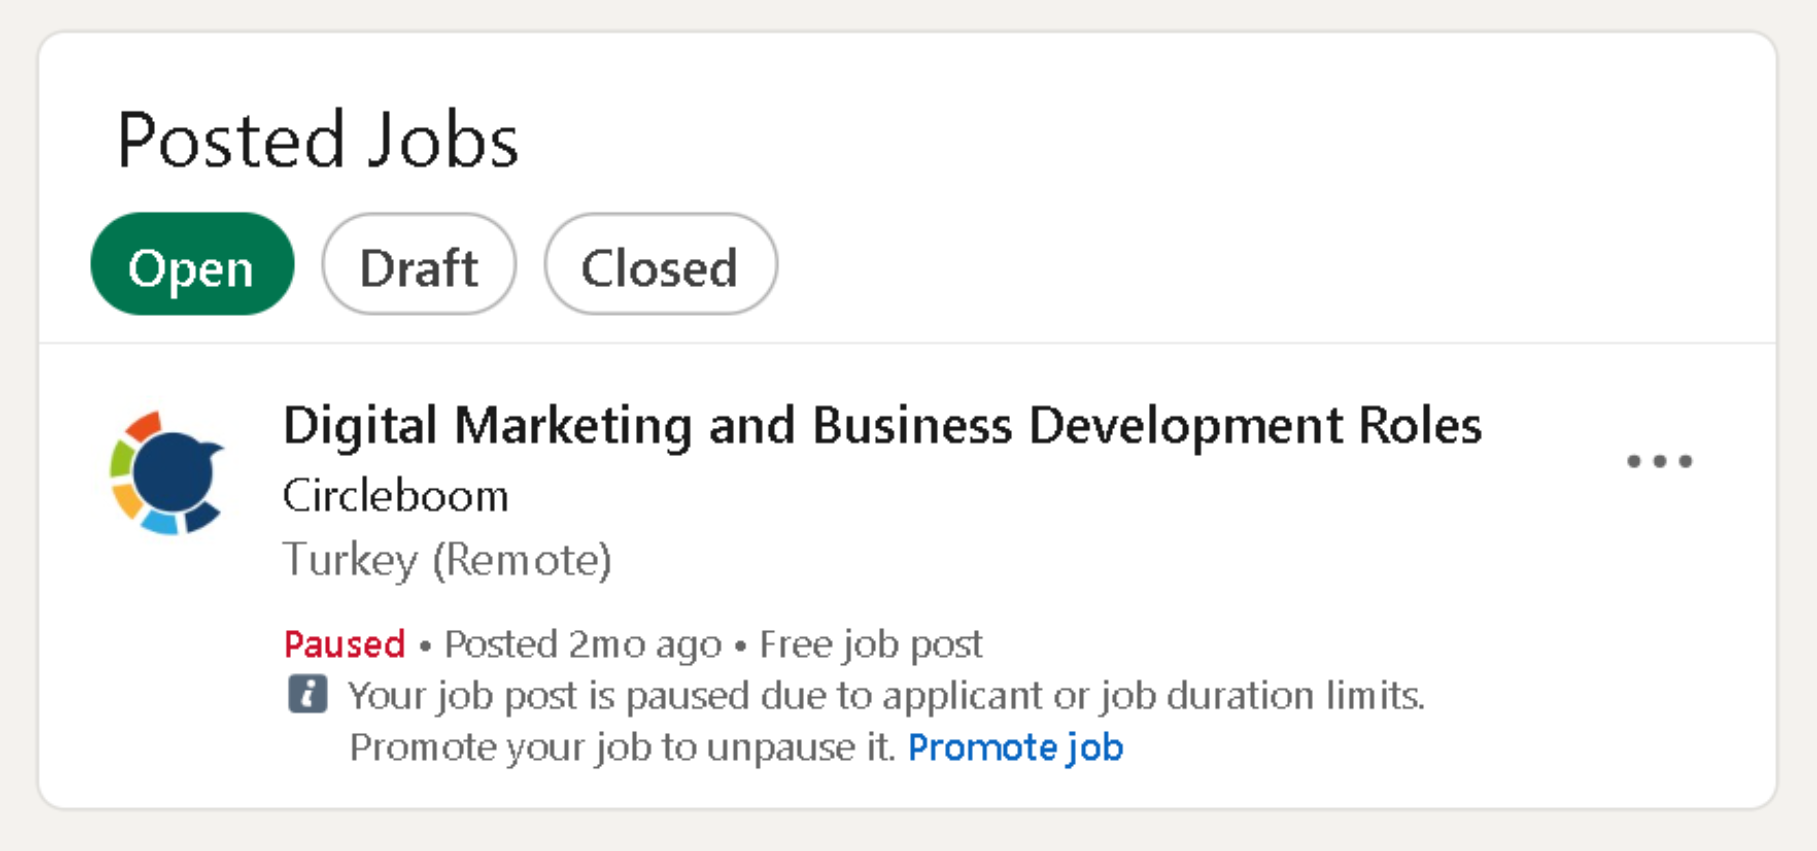Select the Open jobs filter
The width and height of the screenshot is (1817, 851).
(x=191, y=265)
